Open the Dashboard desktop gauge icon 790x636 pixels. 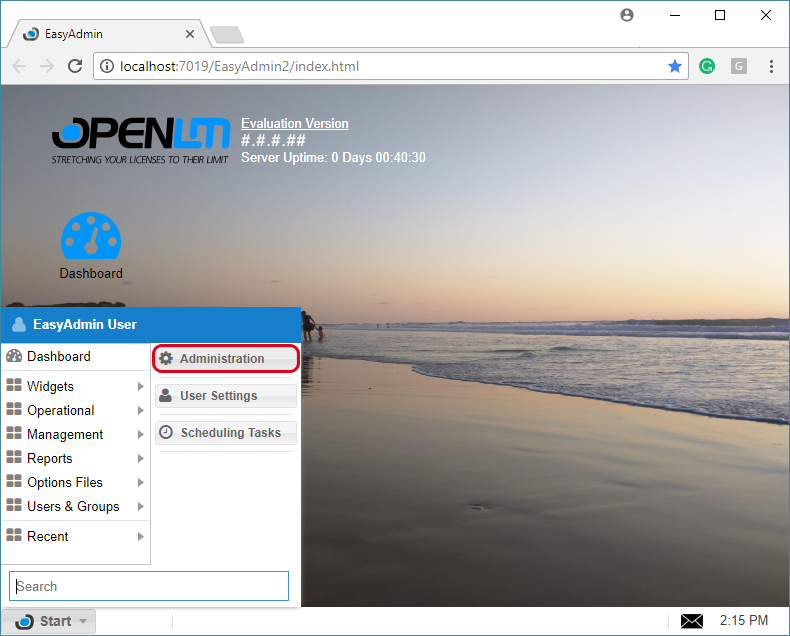click(91, 237)
